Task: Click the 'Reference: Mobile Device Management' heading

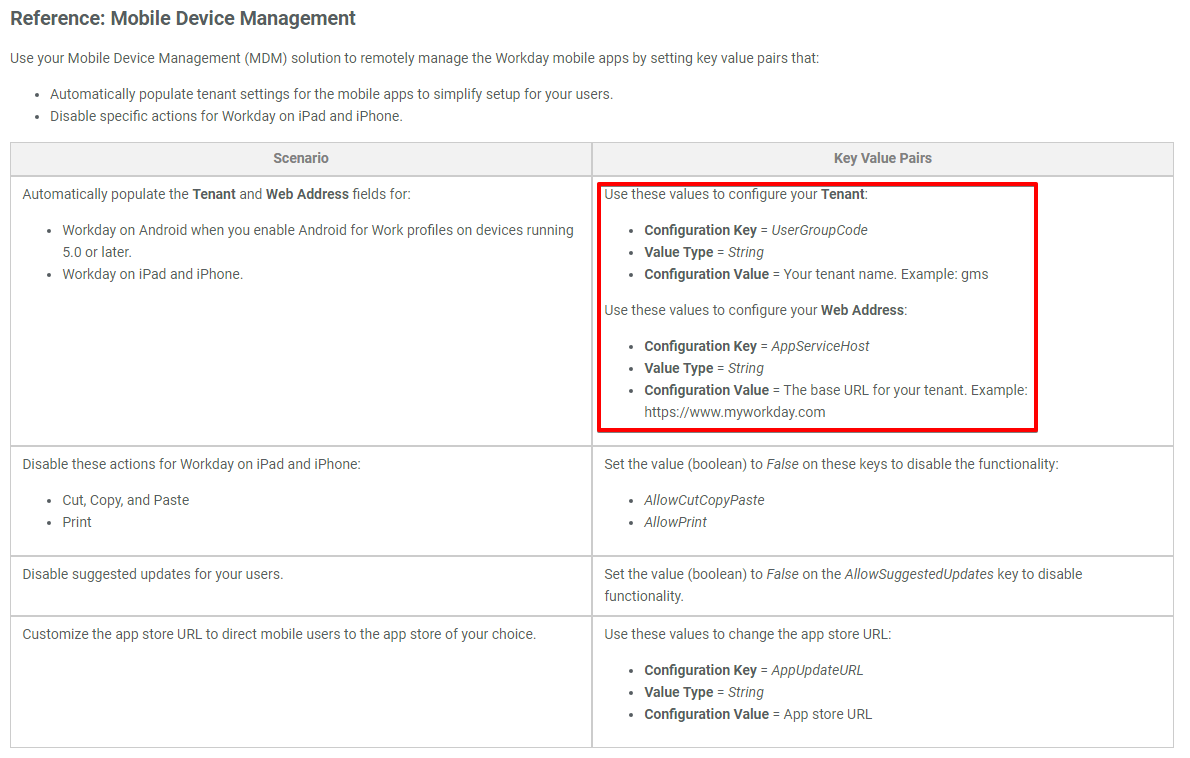Action: [x=182, y=18]
